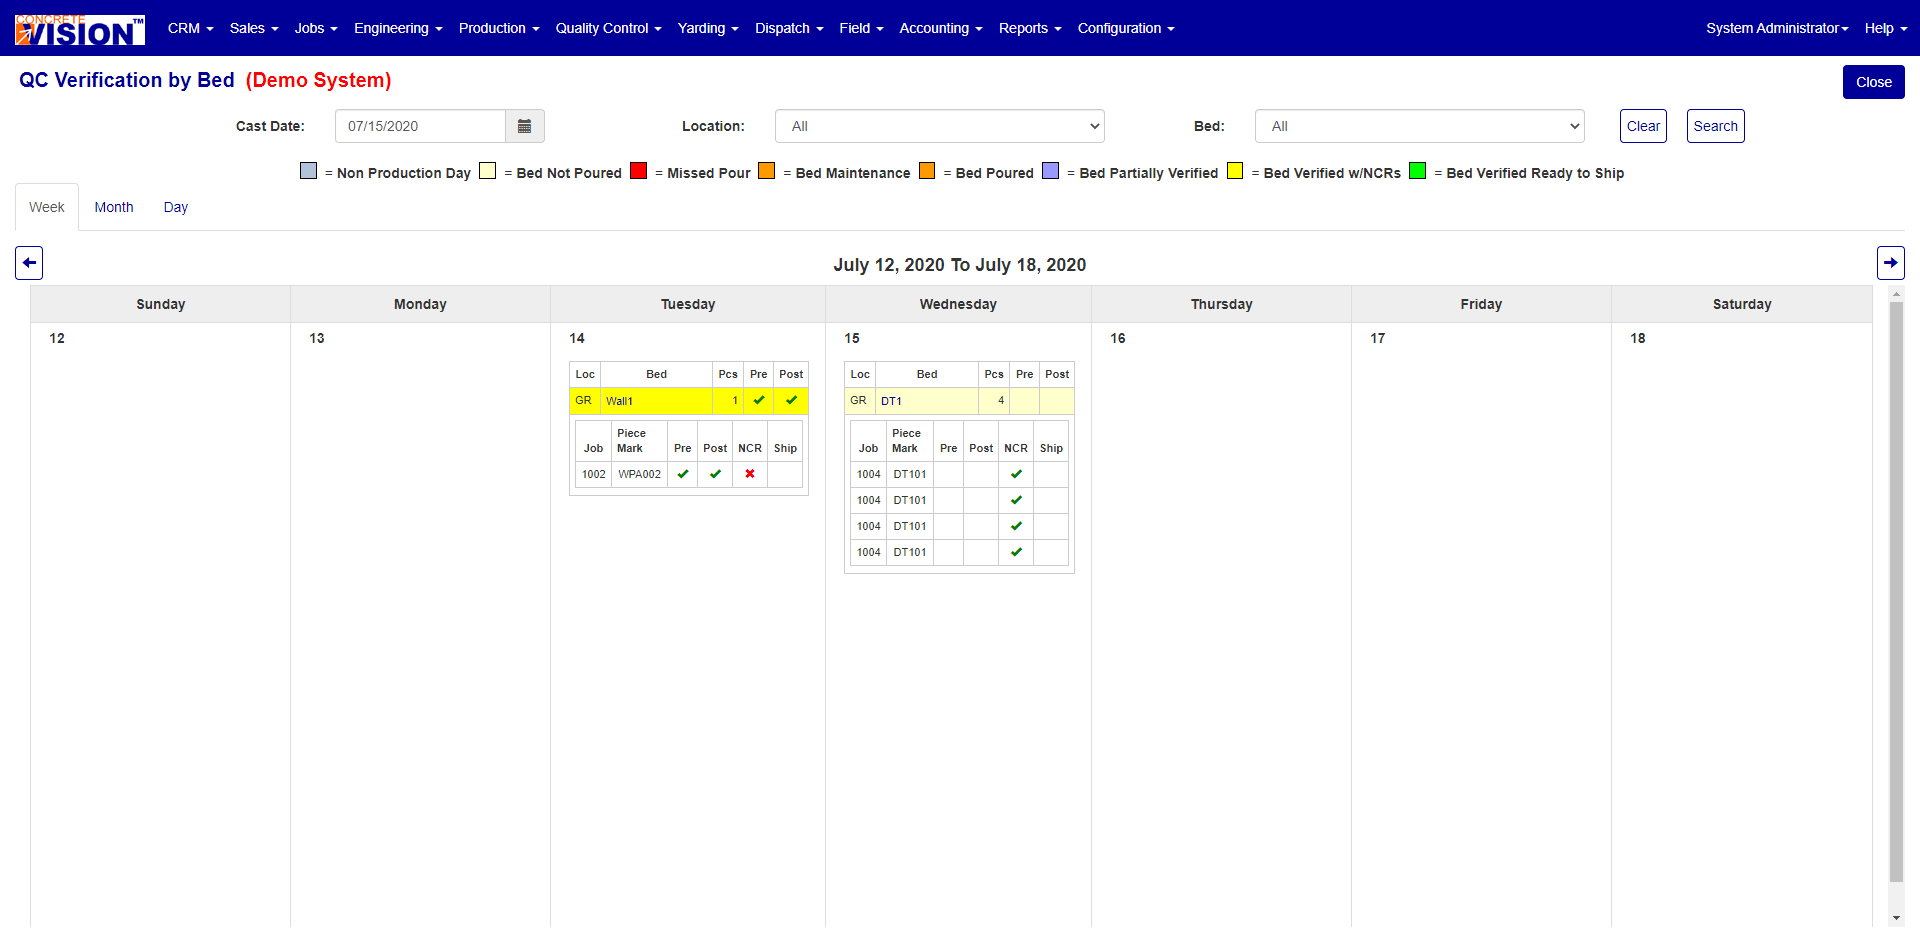Click the Wall1 bed link
The height and width of the screenshot is (937, 1920).
point(619,401)
